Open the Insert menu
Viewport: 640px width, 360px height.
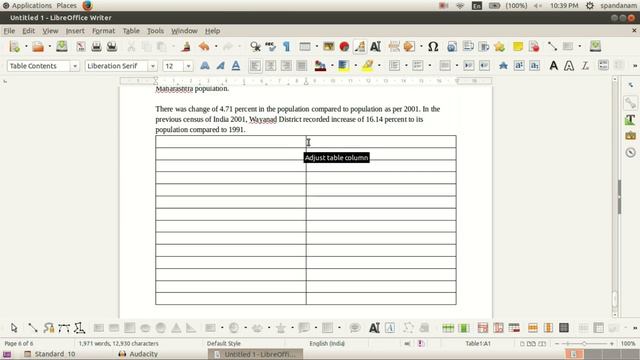(75, 31)
